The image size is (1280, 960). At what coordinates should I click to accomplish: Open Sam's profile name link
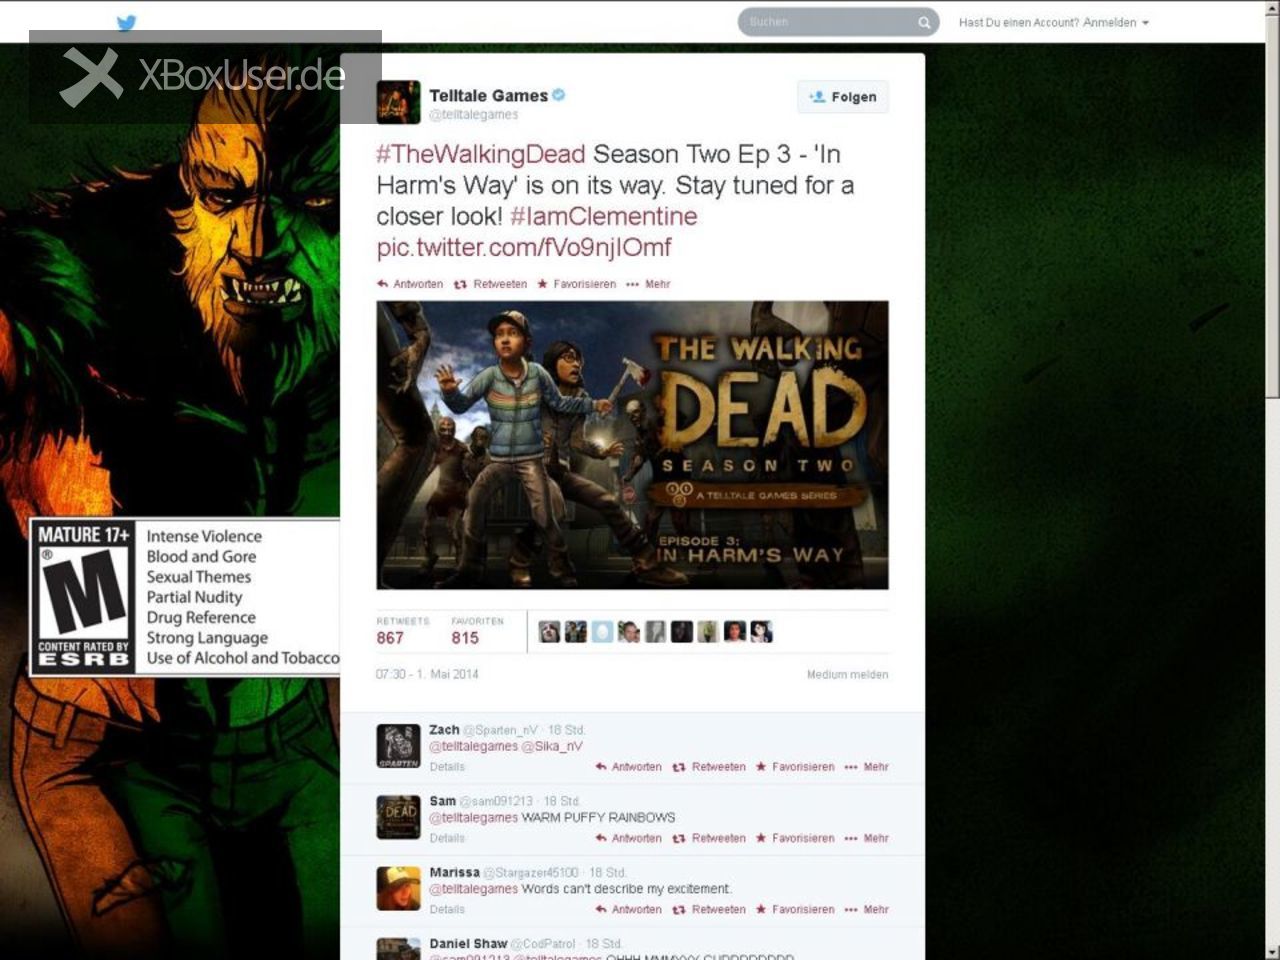click(442, 801)
